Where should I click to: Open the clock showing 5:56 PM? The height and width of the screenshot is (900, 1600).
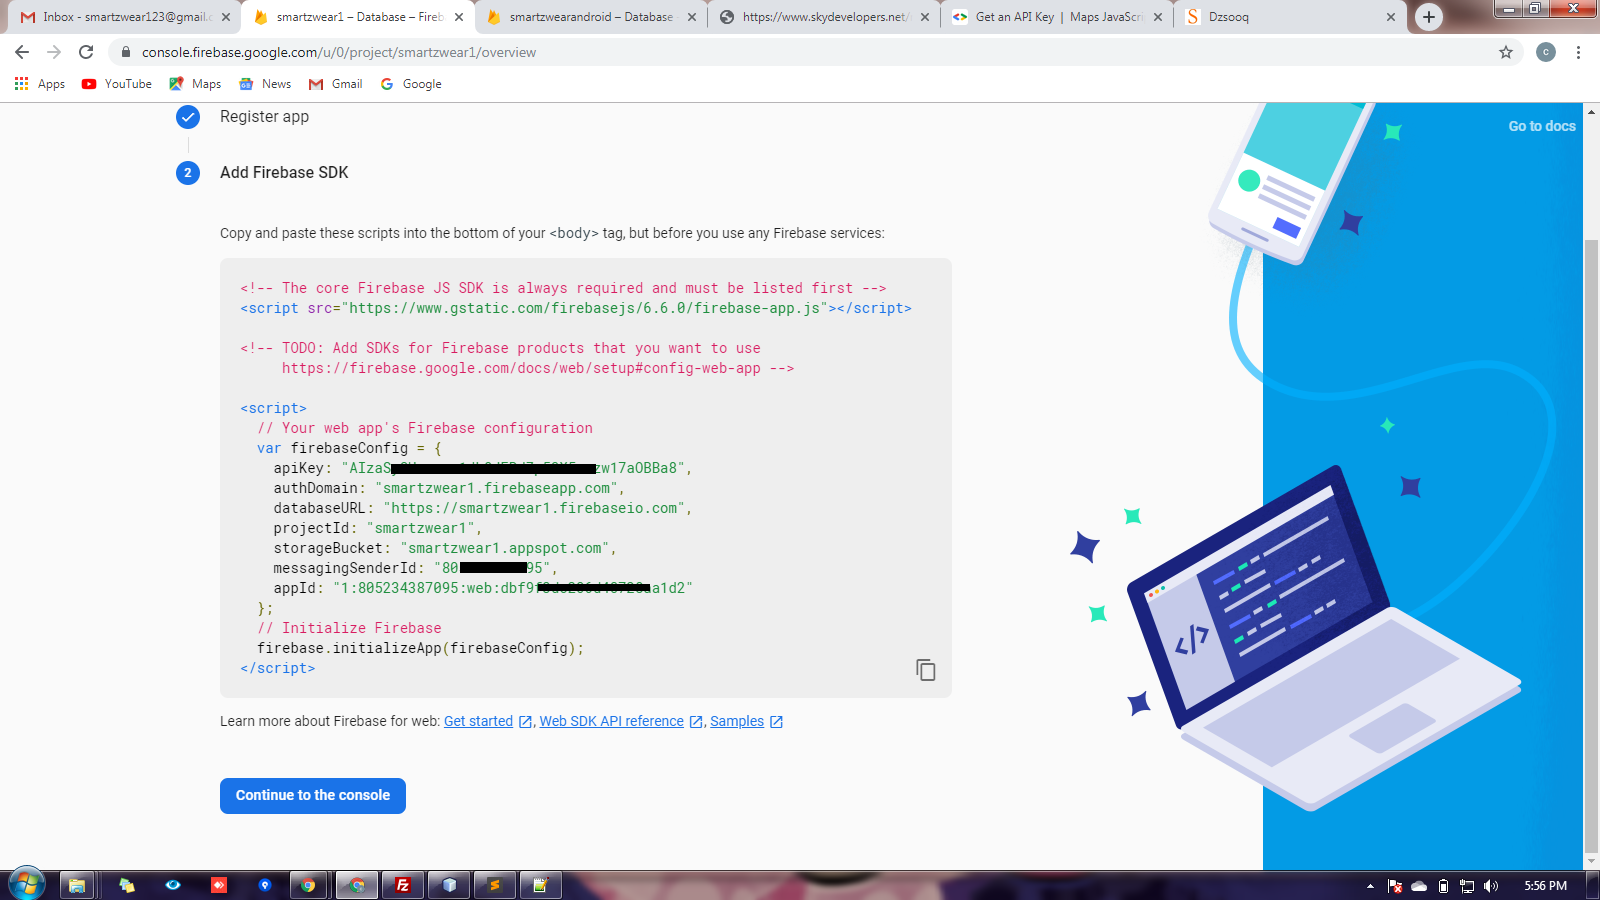[1546, 886]
